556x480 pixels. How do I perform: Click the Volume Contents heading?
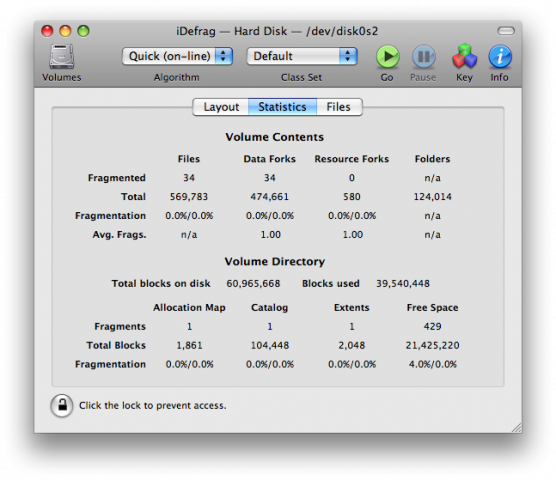pyautogui.click(x=274, y=137)
